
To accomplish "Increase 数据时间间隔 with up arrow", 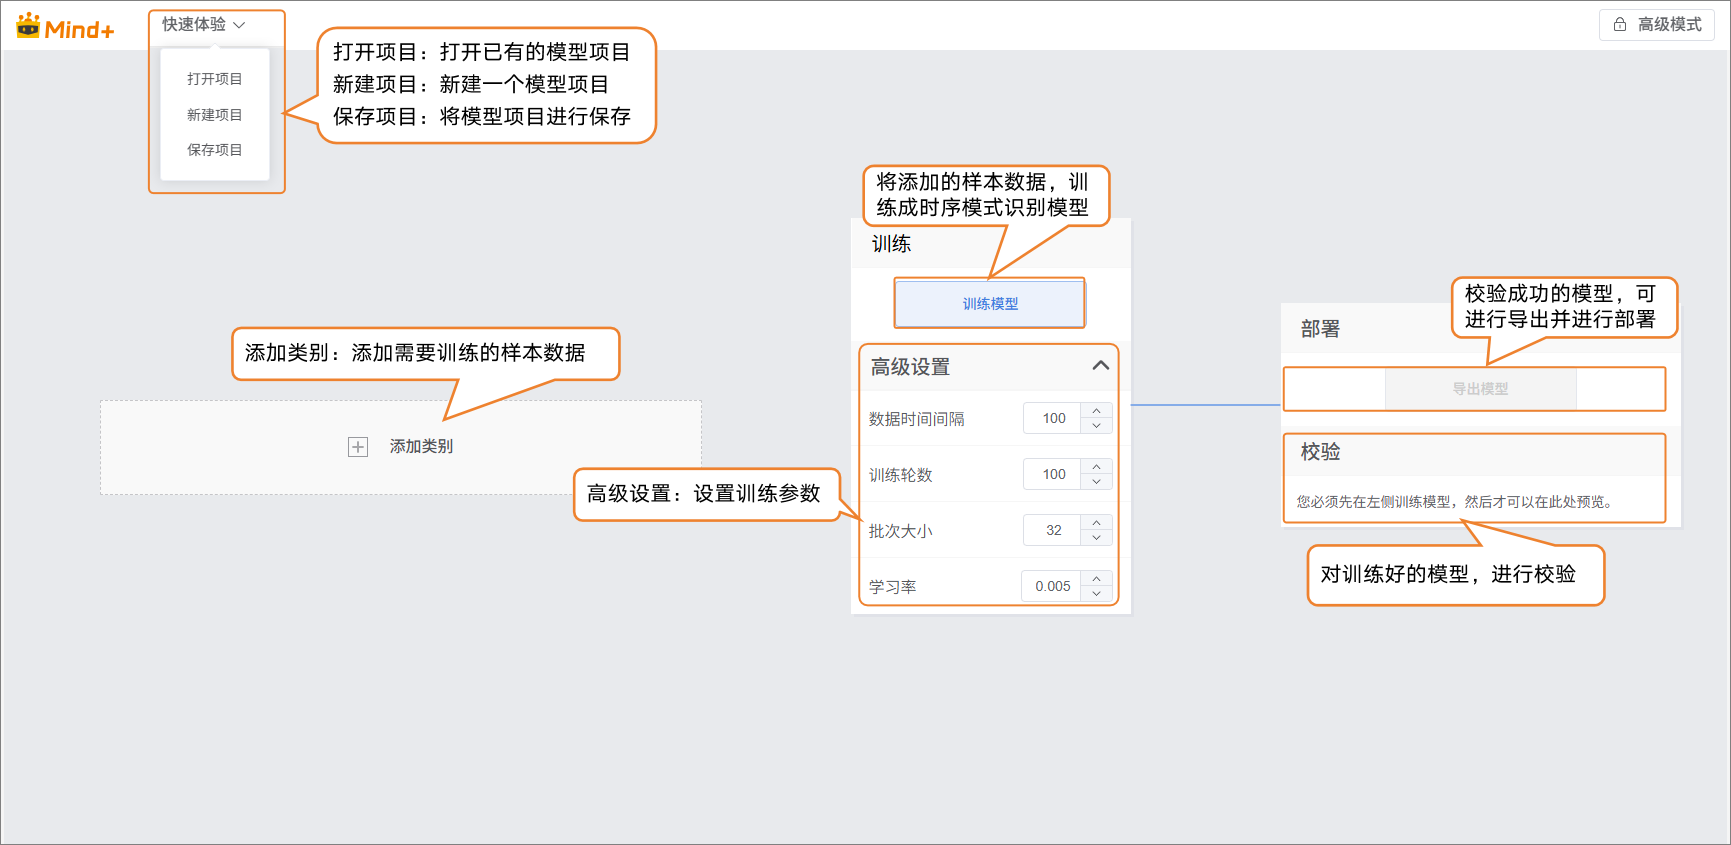I will (x=1097, y=411).
